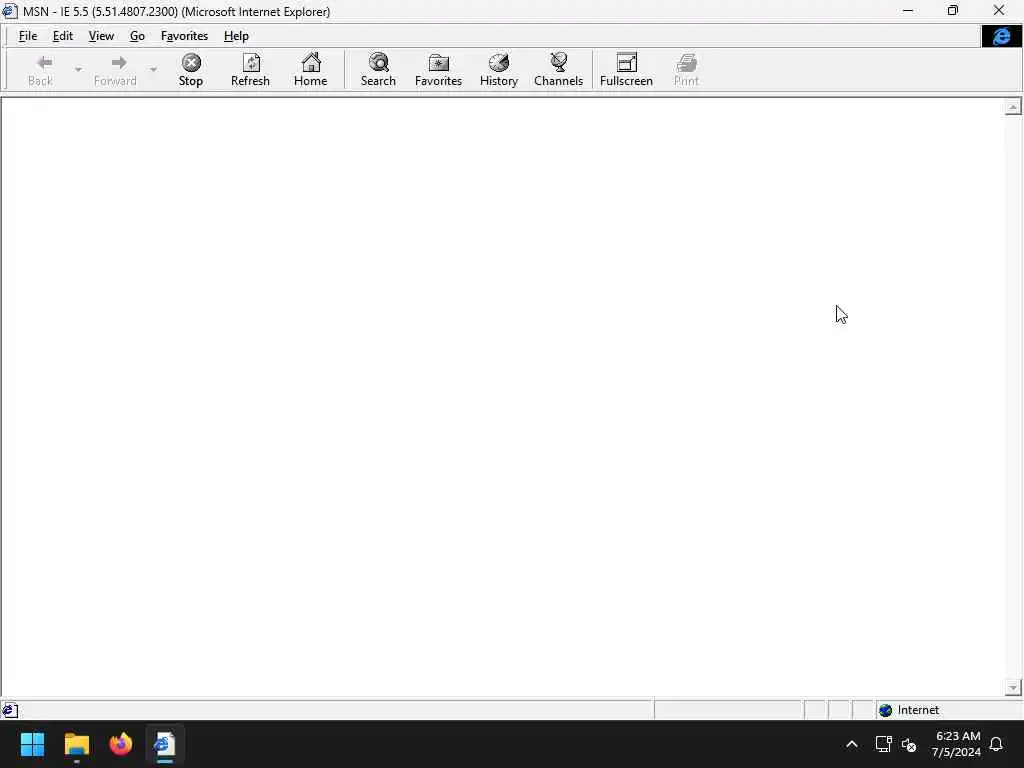Restore down the Internet Explorer window
This screenshot has width=1024, height=768.
point(953,10)
